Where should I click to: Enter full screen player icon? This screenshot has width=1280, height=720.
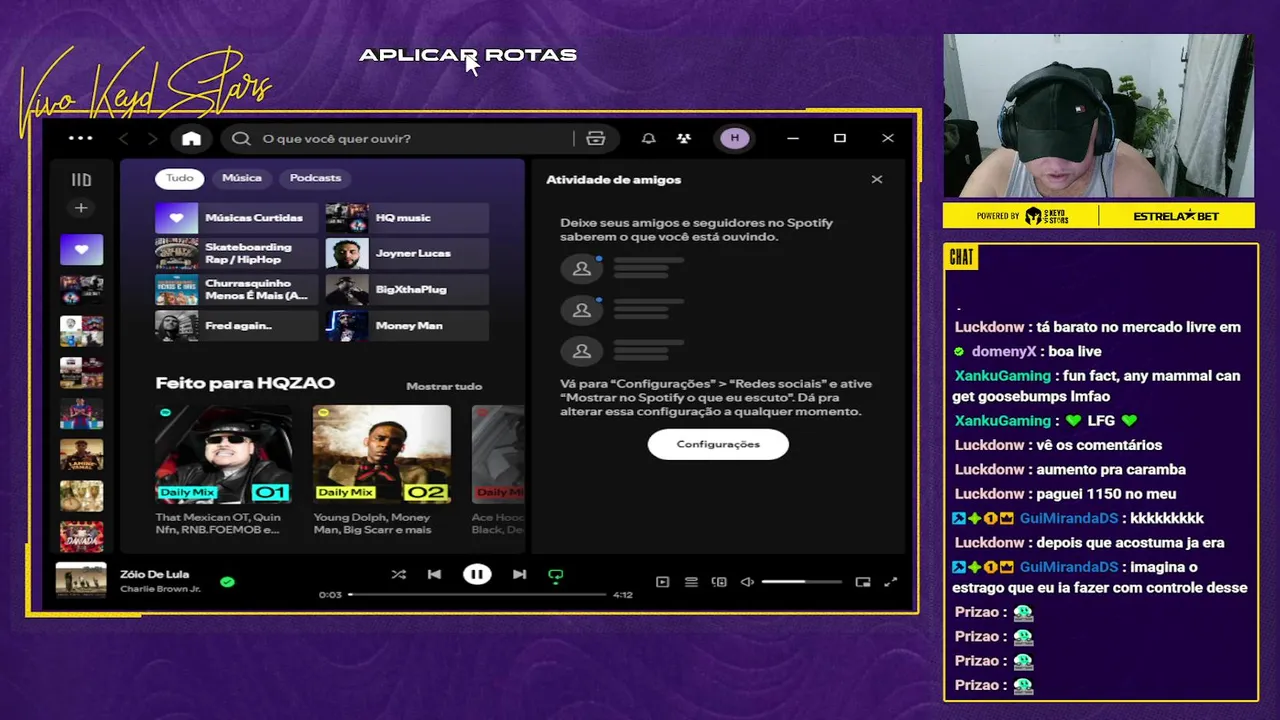point(891,582)
